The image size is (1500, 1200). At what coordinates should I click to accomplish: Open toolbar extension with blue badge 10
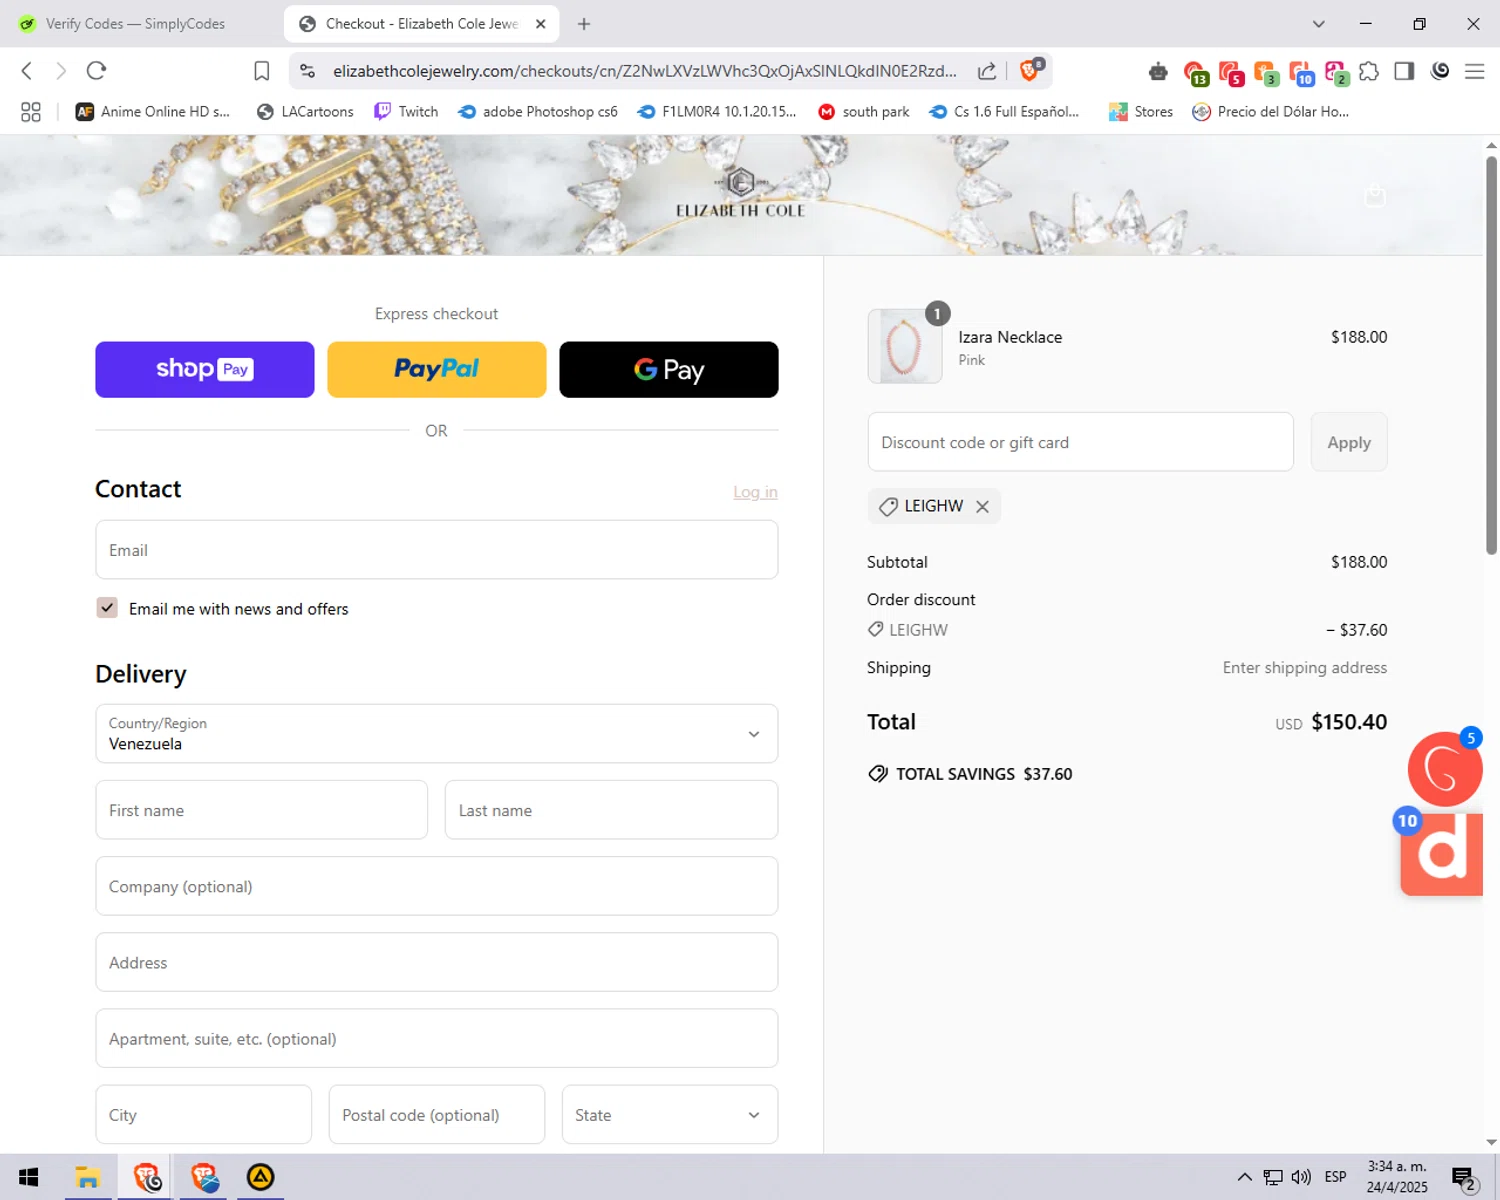click(x=1301, y=73)
